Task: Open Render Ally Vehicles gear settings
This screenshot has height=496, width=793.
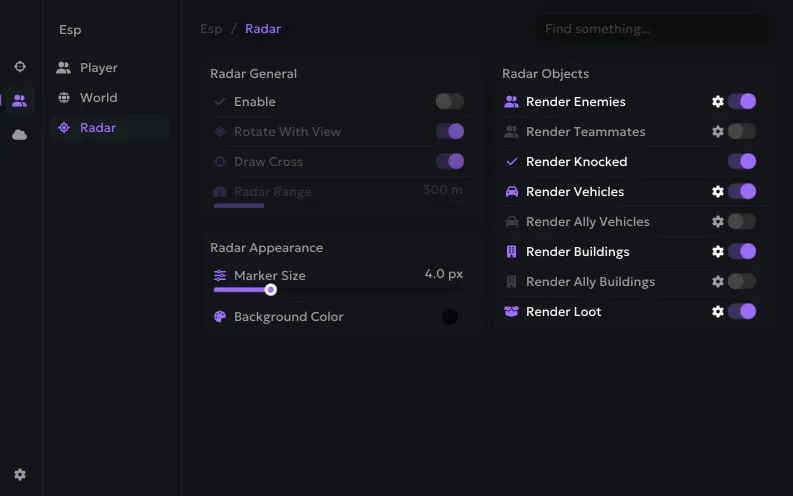Action: click(718, 221)
